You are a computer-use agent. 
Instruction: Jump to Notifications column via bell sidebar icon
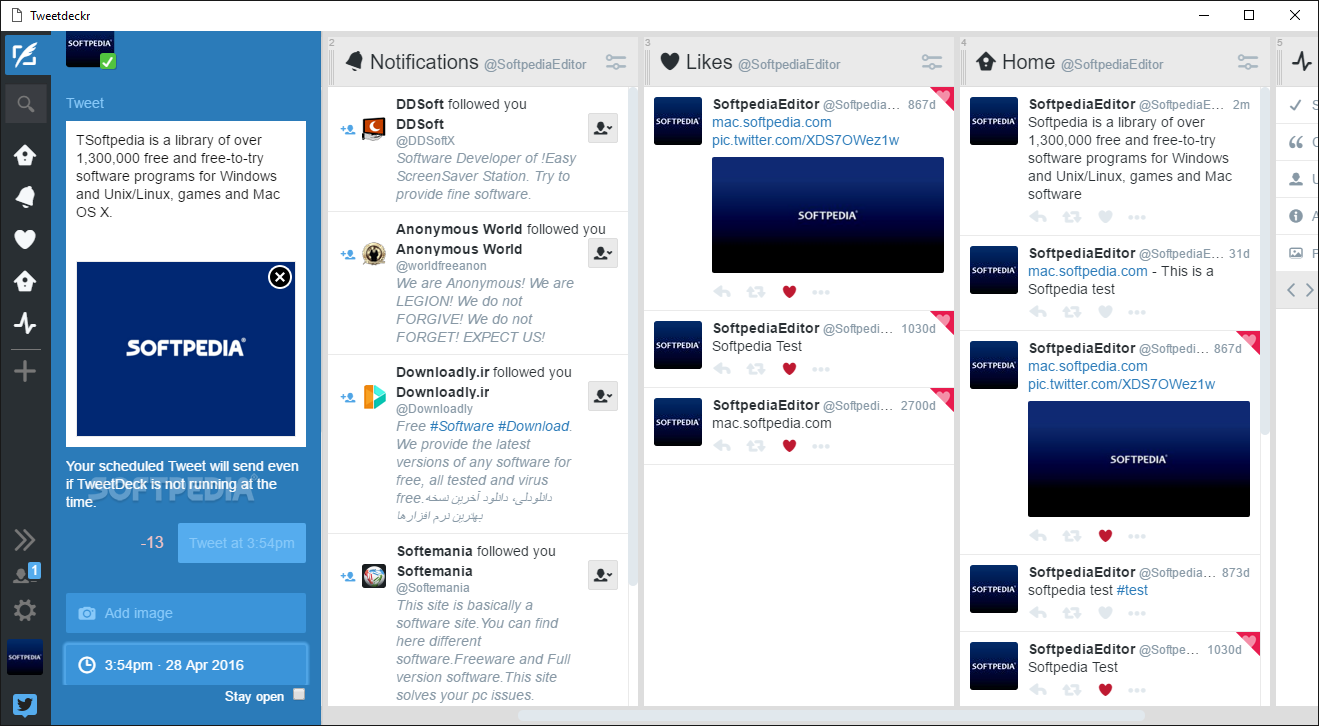point(25,197)
